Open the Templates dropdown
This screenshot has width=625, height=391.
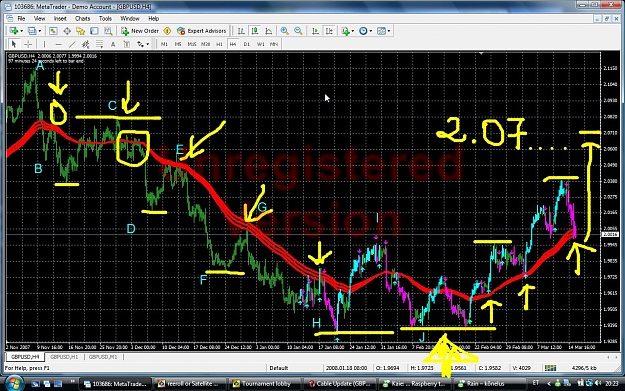[x=389, y=31]
